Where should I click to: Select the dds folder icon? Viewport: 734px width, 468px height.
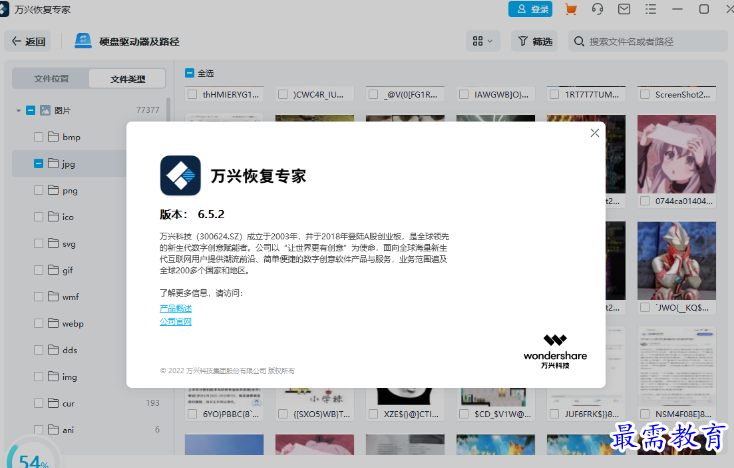pyautogui.click(x=53, y=350)
